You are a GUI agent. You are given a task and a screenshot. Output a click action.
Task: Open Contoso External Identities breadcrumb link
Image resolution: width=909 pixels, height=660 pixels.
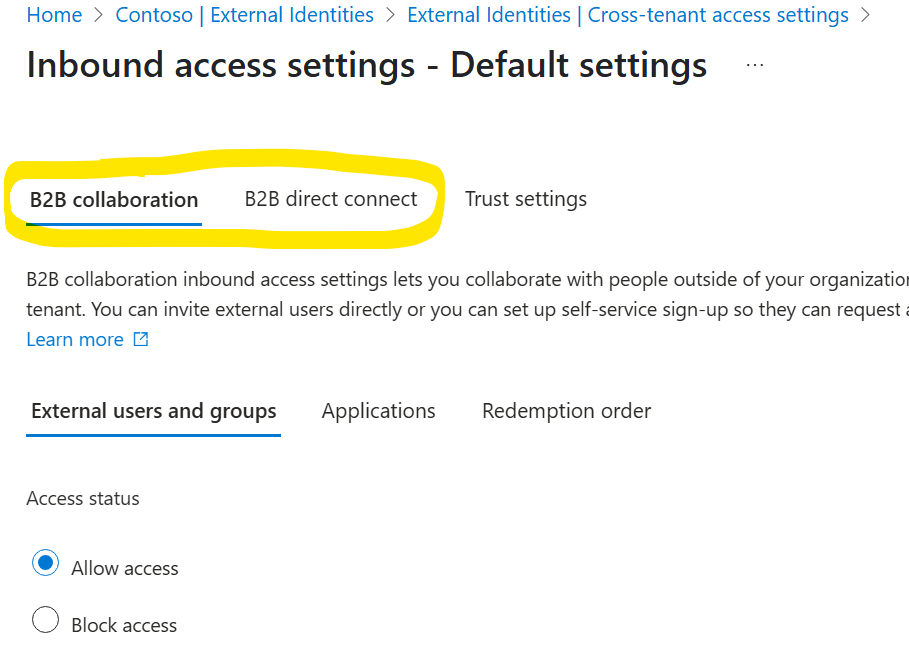(x=244, y=15)
